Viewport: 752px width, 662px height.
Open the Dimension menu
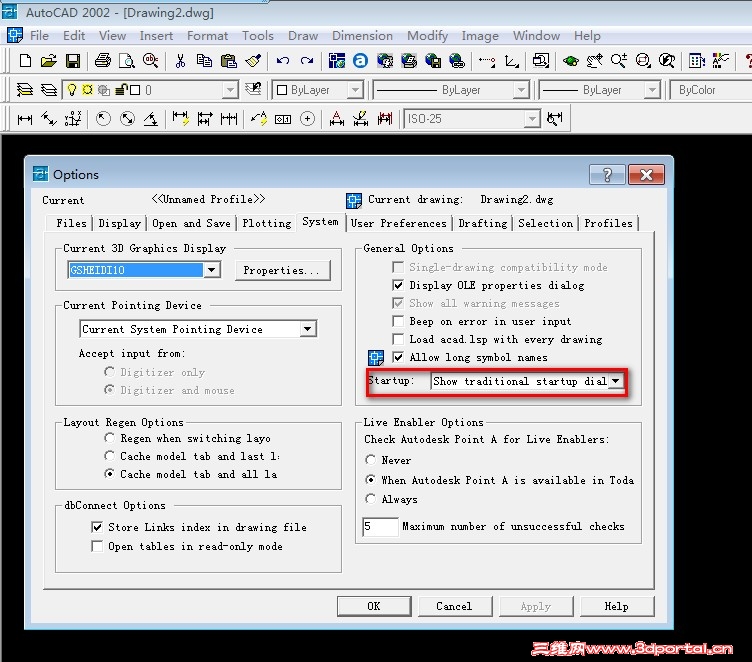(362, 36)
